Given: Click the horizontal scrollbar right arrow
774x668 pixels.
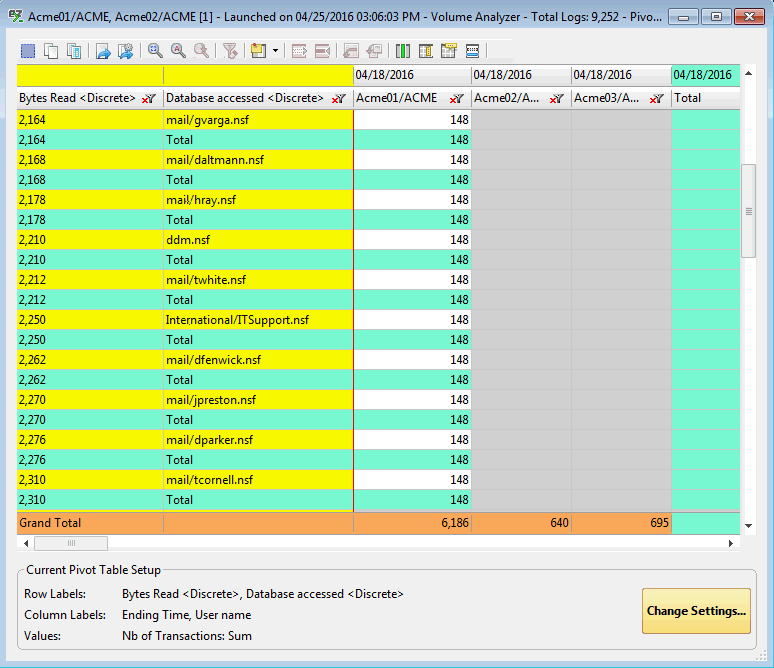Looking at the screenshot, I should (x=731, y=543).
